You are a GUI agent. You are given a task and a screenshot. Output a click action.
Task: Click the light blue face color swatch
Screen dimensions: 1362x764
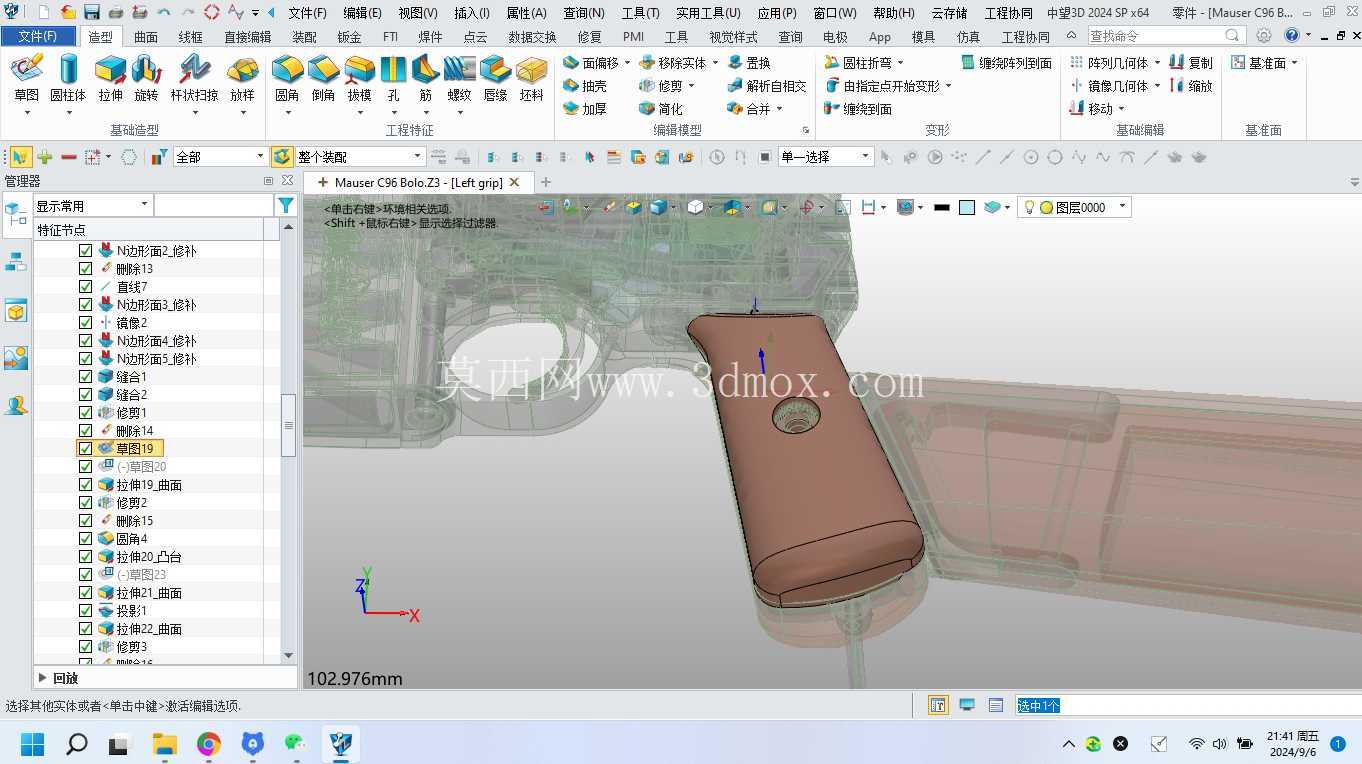pyautogui.click(x=967, y=208)
